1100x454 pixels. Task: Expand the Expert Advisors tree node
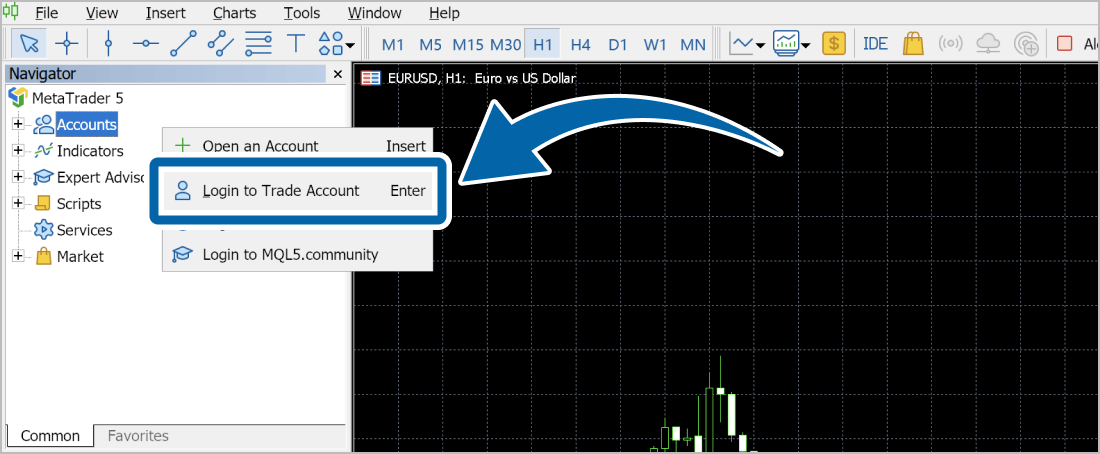pyautogui.click(x=18, y=177)
